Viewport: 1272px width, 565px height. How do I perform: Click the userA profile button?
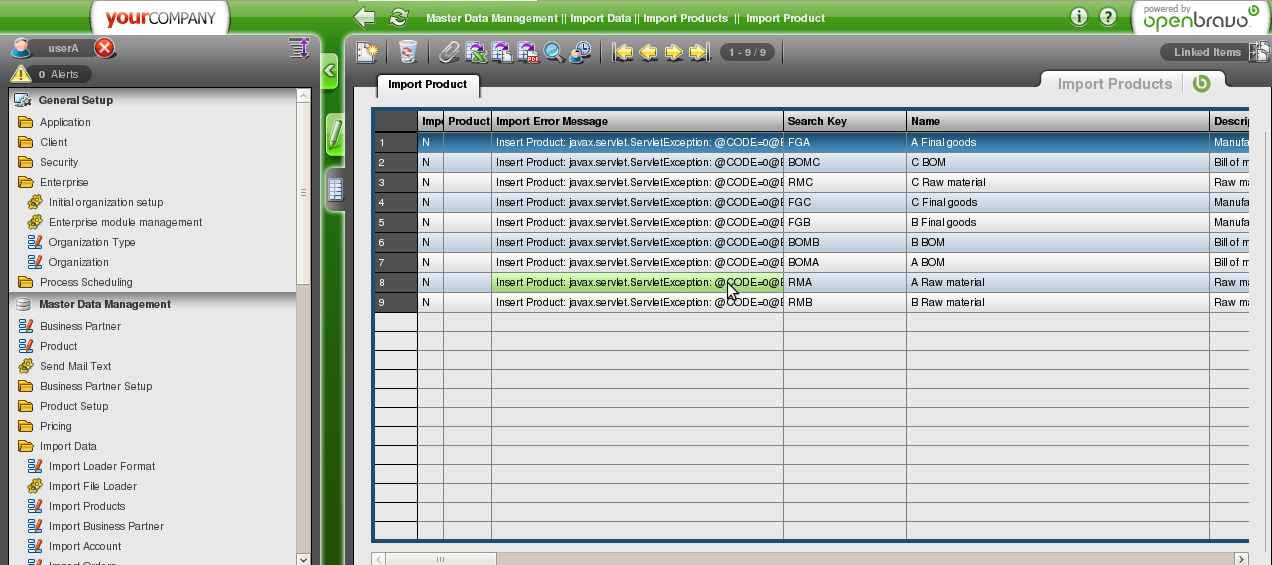(62, 48)
